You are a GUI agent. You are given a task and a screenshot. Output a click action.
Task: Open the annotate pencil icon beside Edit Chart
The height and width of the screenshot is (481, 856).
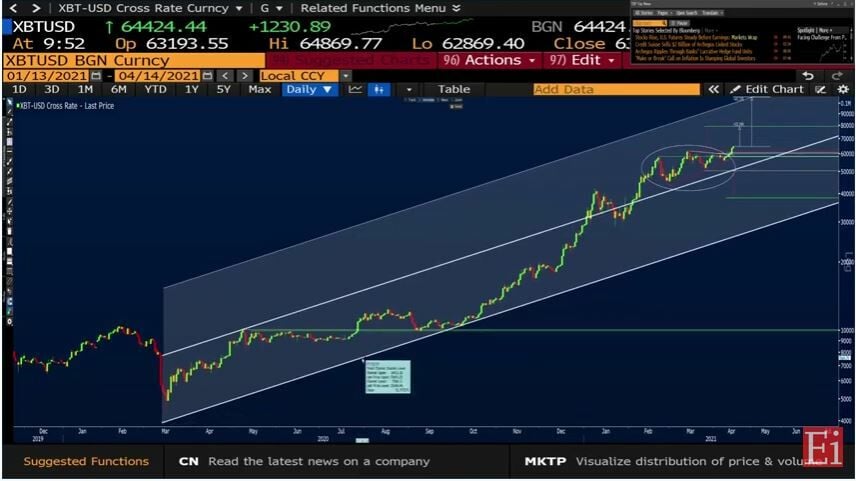click(821, 90)
